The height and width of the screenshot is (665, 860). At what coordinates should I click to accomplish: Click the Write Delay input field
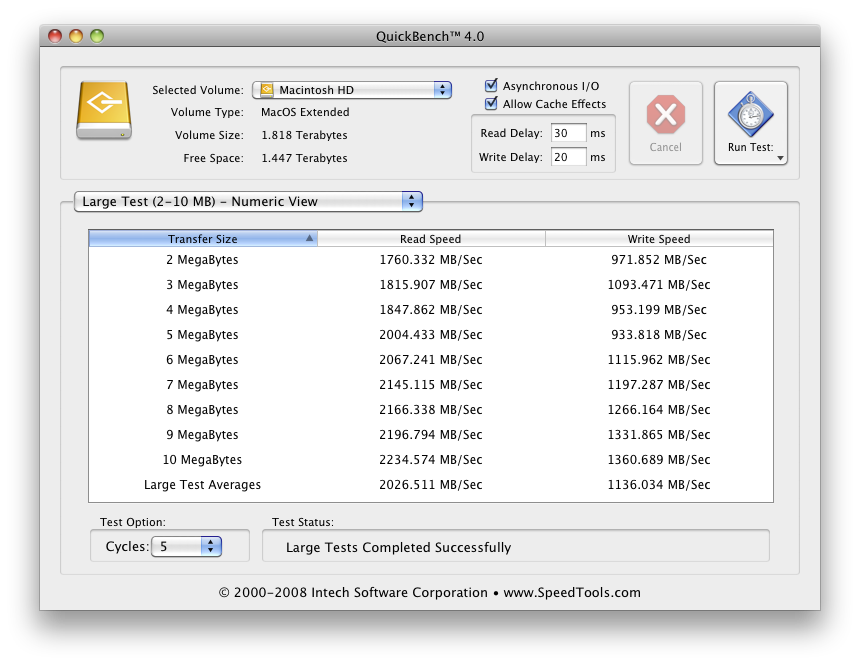click(x=568, y=157)
